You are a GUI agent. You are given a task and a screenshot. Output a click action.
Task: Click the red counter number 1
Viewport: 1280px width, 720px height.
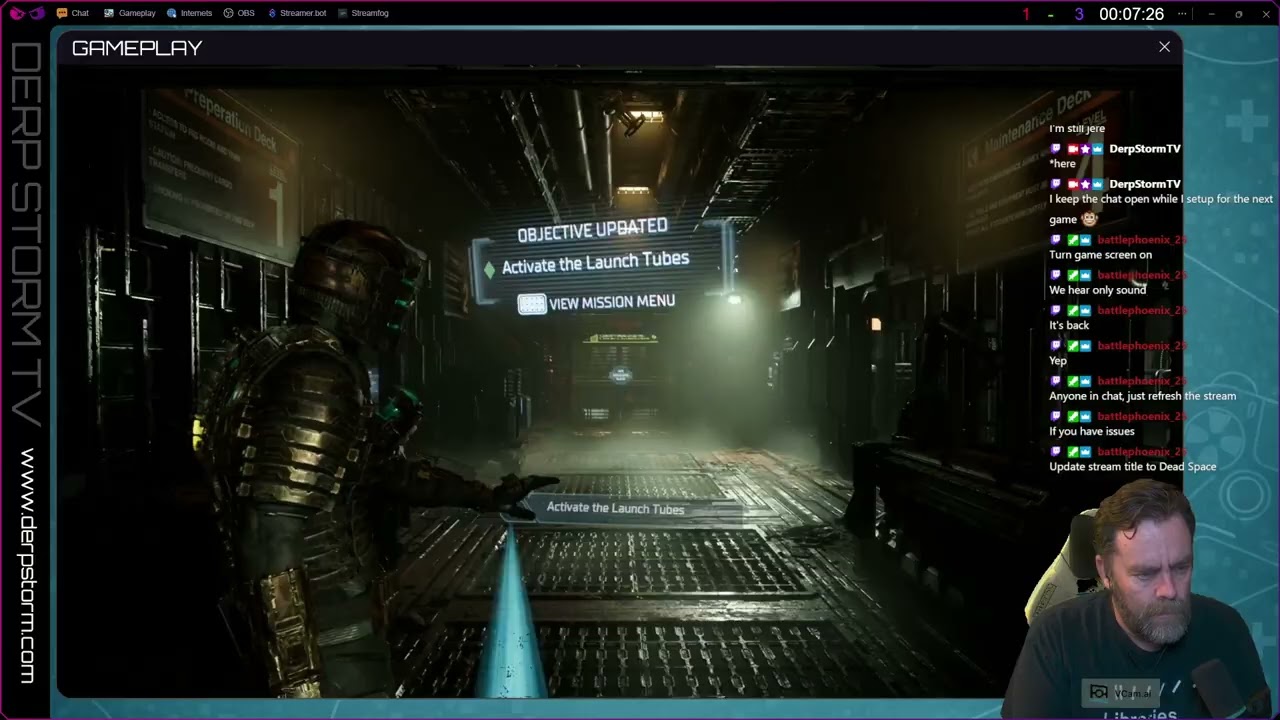[x=1026, y=14]
